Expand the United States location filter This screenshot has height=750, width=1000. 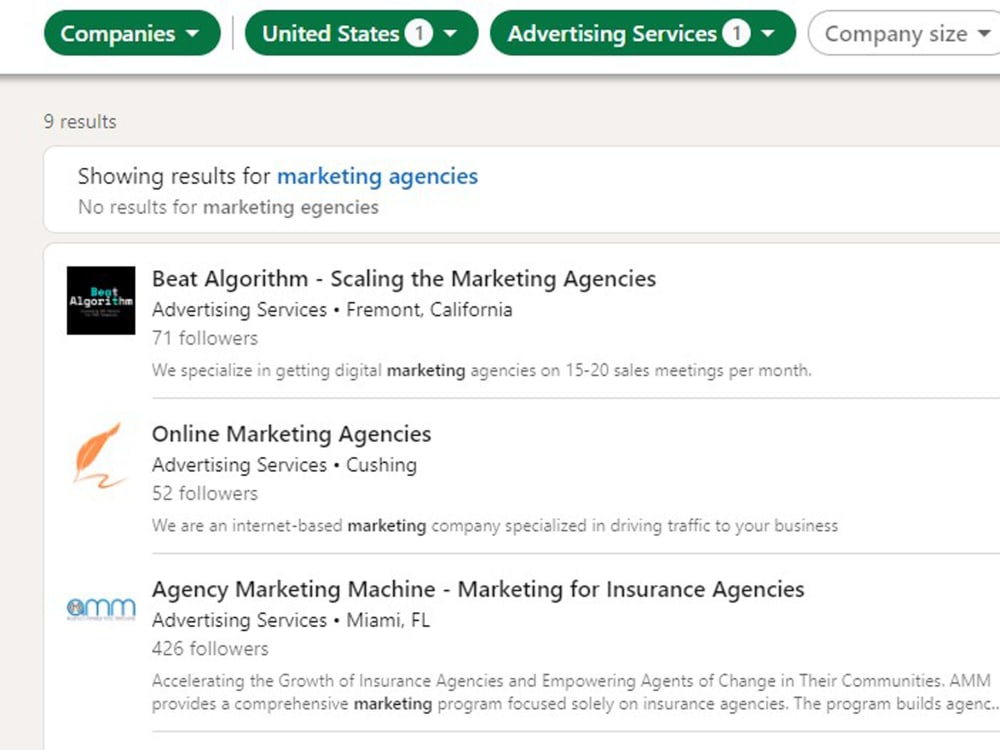[x=362, y=33]
